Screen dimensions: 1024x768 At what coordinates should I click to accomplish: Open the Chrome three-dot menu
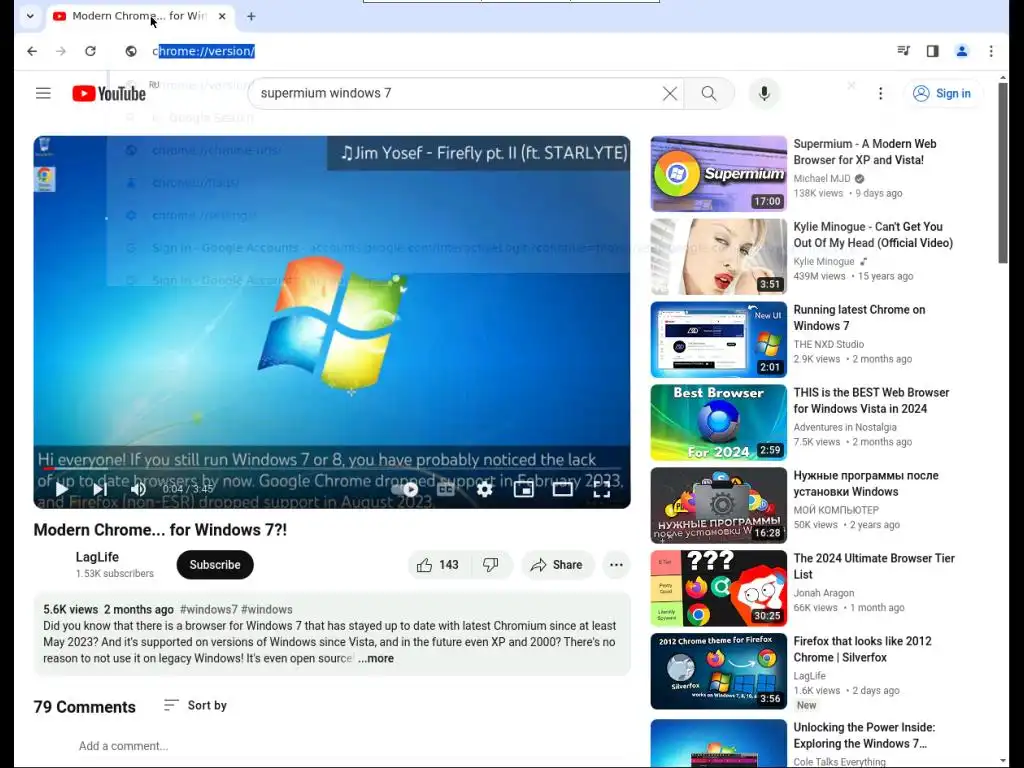991,51
